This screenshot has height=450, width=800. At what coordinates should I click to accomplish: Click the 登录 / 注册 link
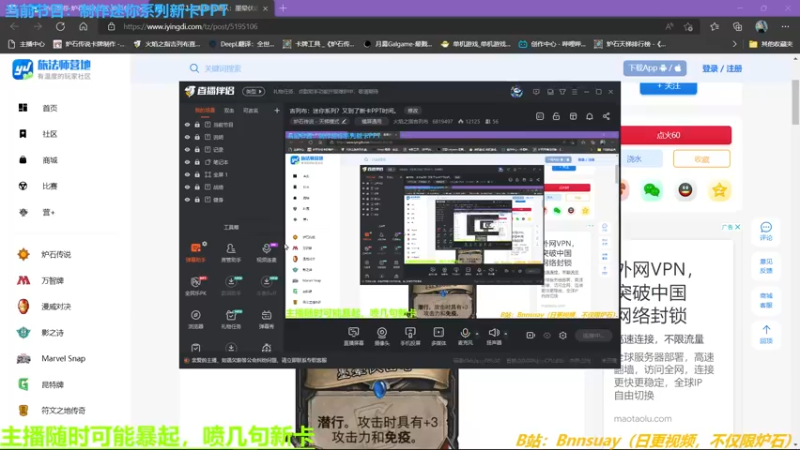point(721,68)
